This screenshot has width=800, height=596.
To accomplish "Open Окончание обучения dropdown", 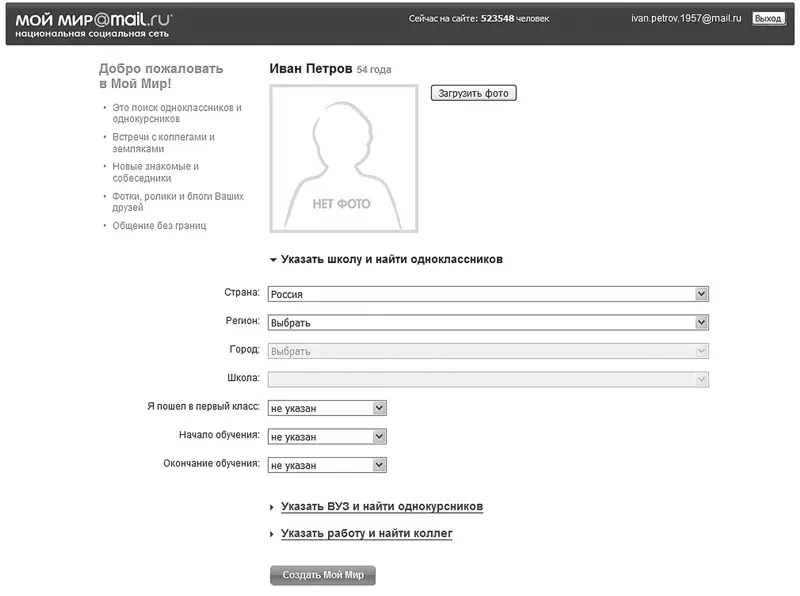I will pos(326,465).
